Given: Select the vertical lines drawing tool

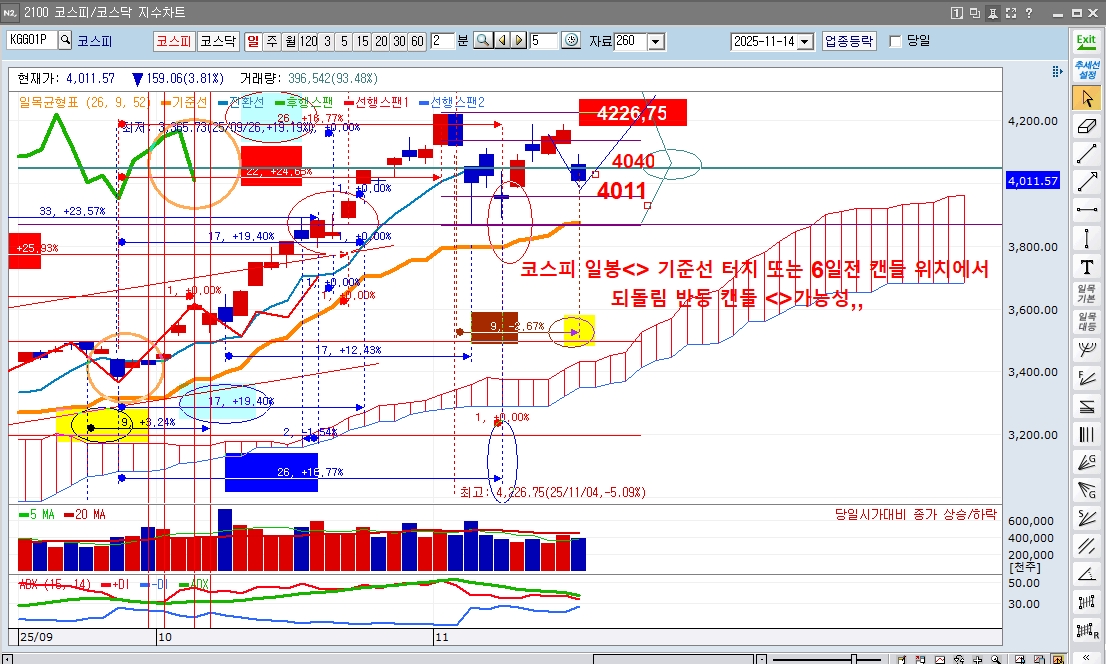Looking at the screenshot, I should coord(1086,433).
